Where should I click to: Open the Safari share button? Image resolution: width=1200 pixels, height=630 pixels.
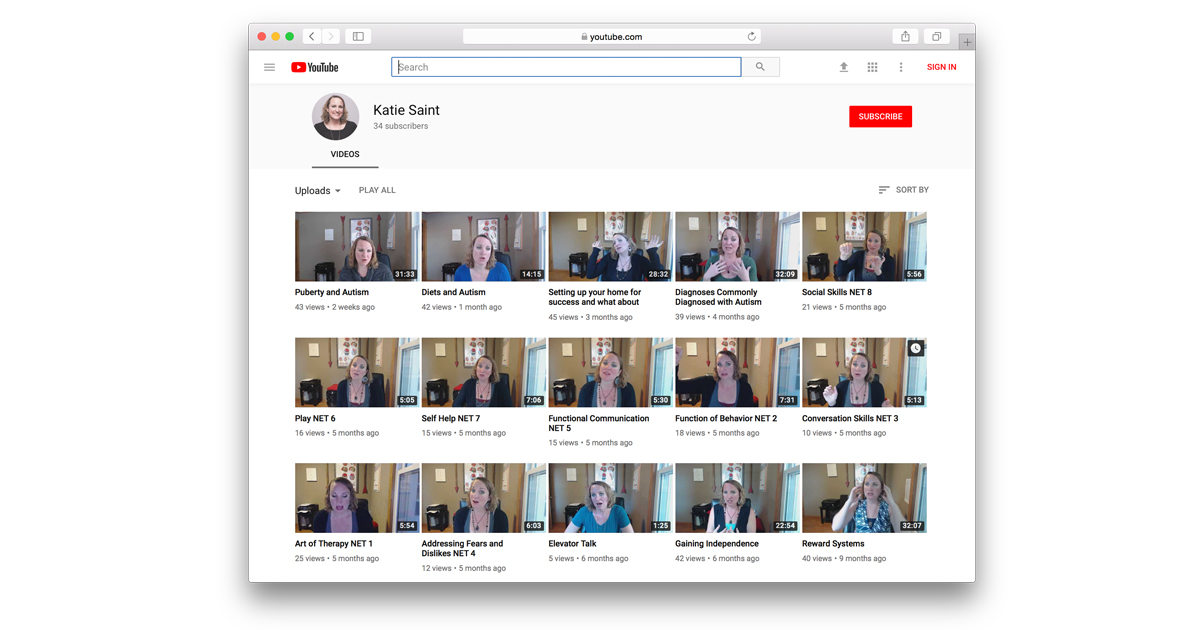905,36
